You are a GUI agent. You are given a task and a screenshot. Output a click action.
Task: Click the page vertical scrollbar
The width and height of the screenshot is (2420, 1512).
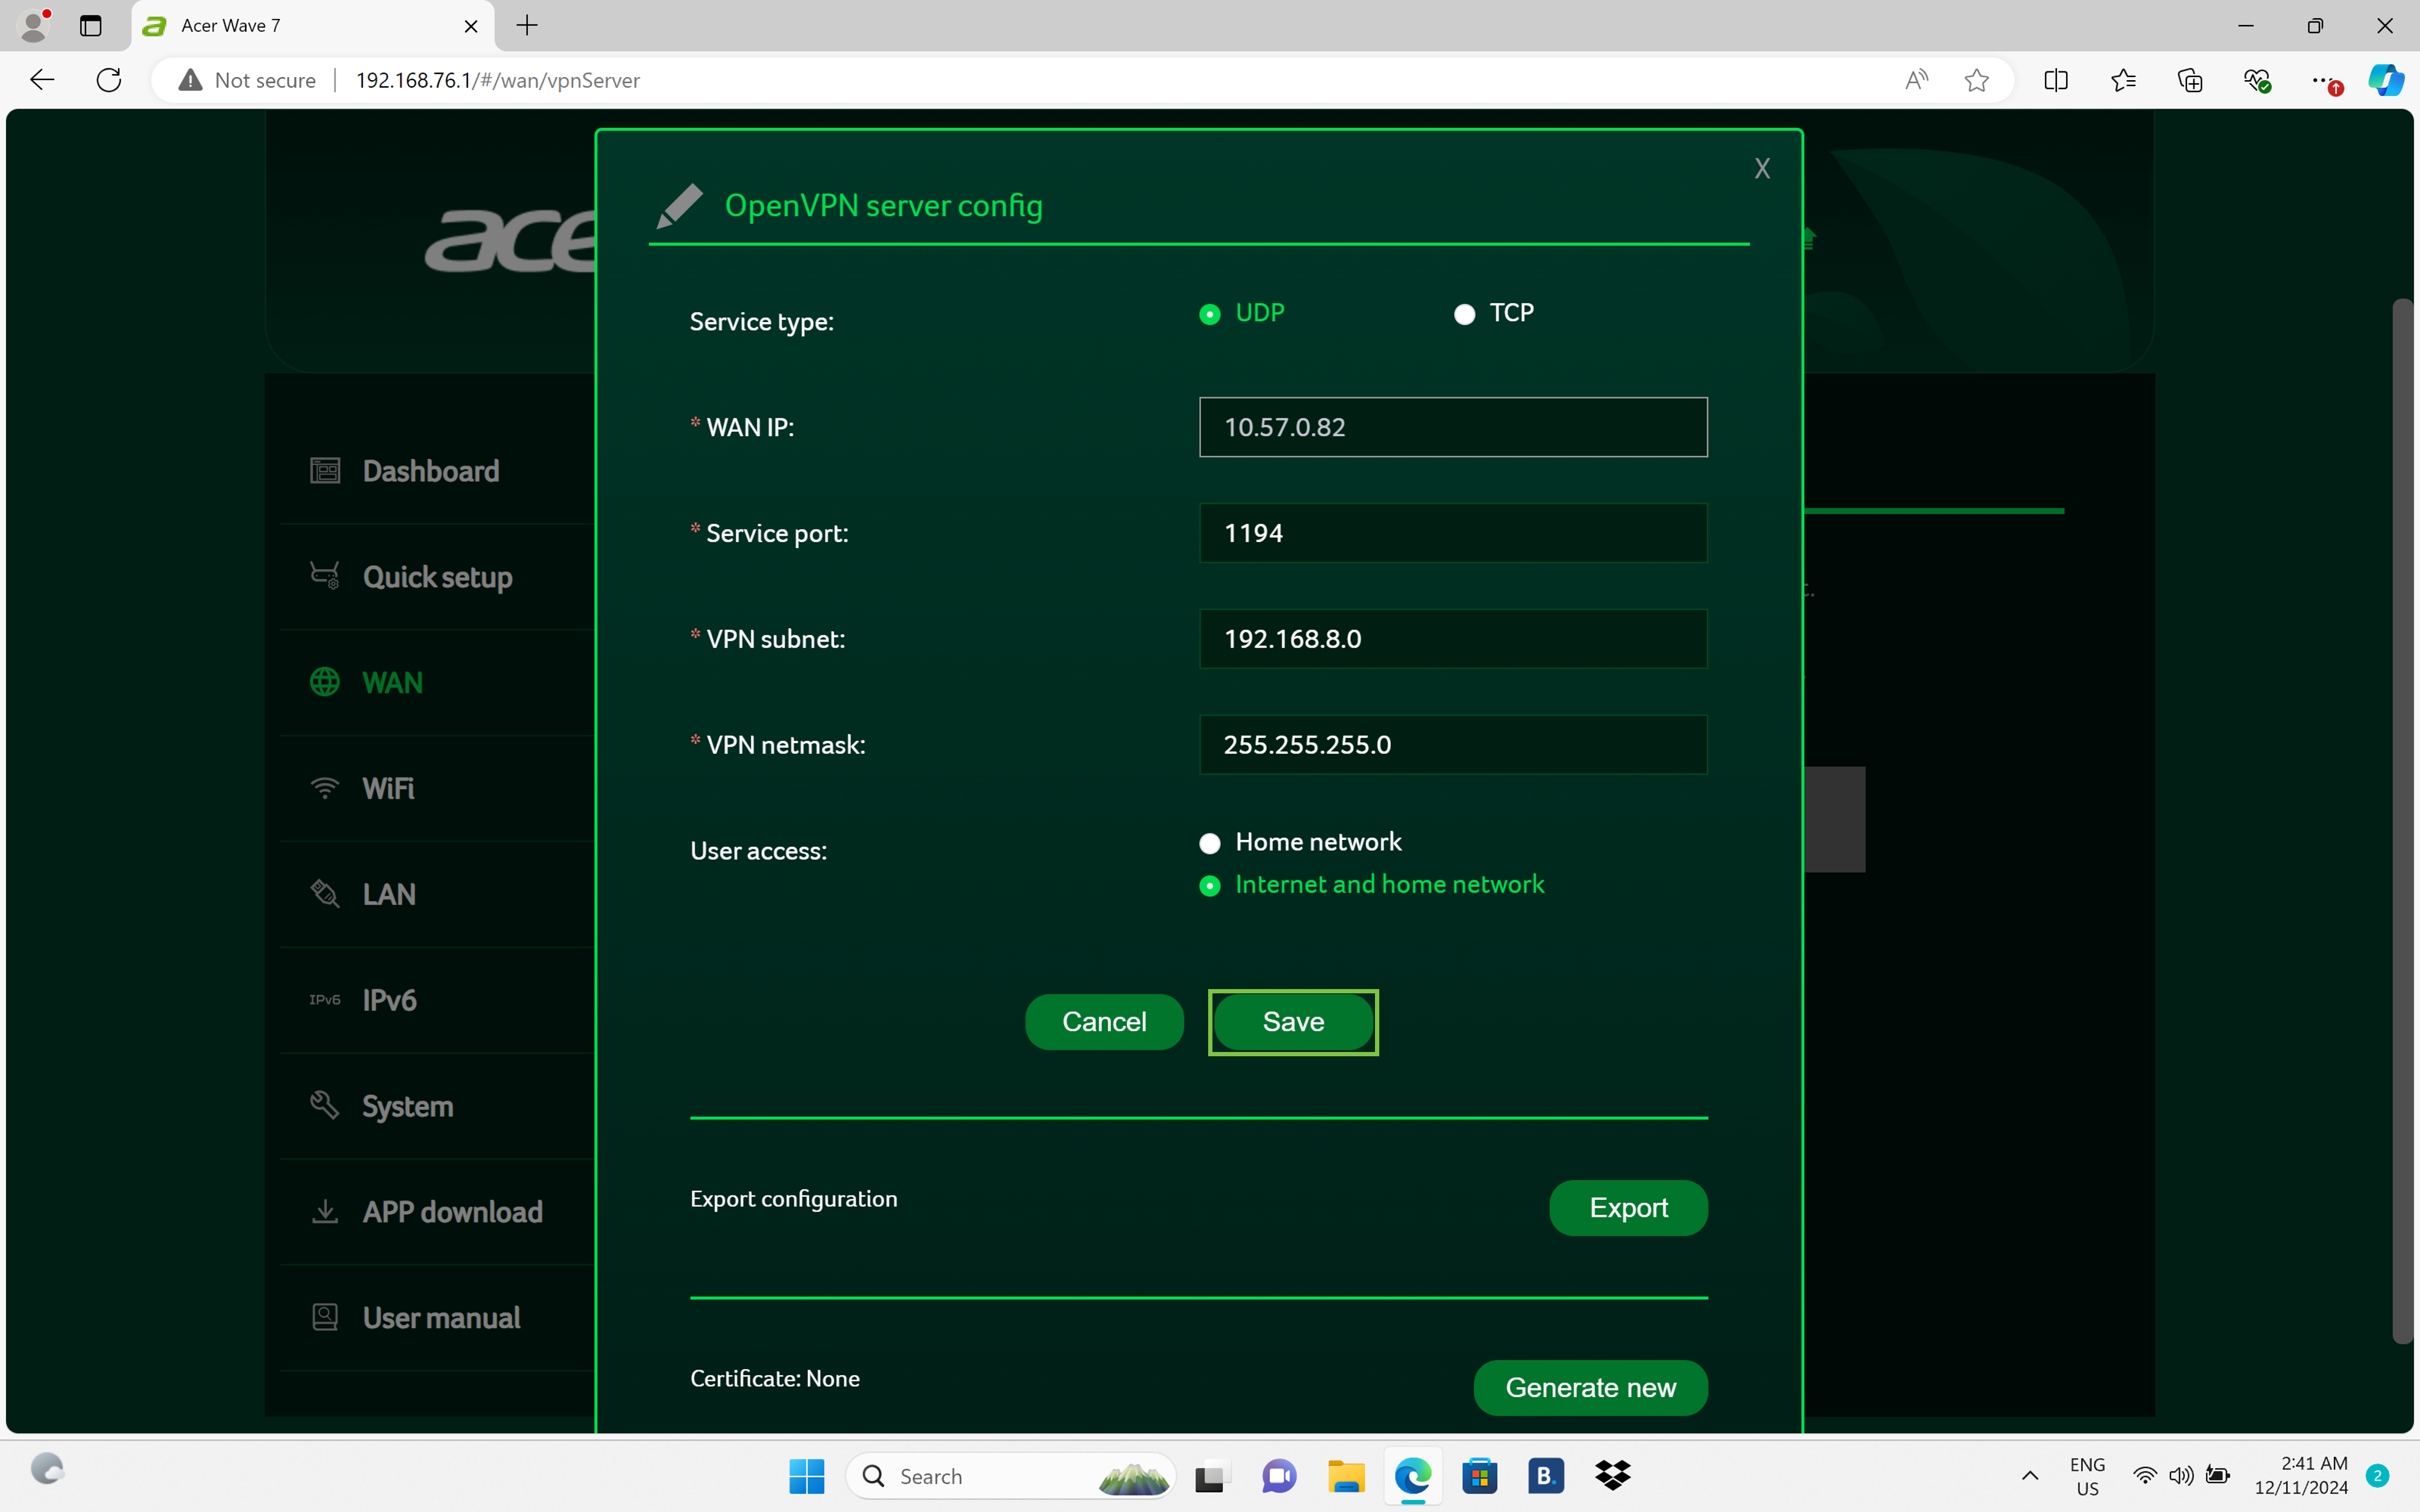pyautogui.click(x=2402, y=820)
